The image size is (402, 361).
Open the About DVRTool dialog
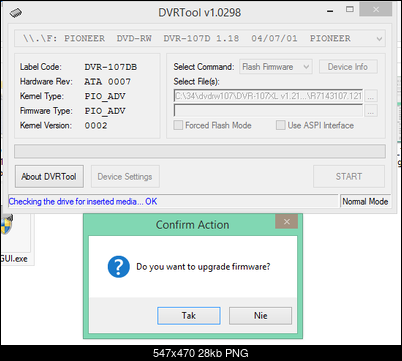tap(49, 176)
